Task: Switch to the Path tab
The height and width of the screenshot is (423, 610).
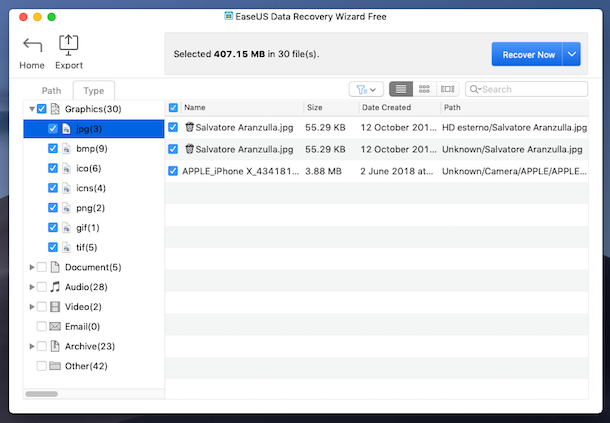Action: (x=51, y=91)
